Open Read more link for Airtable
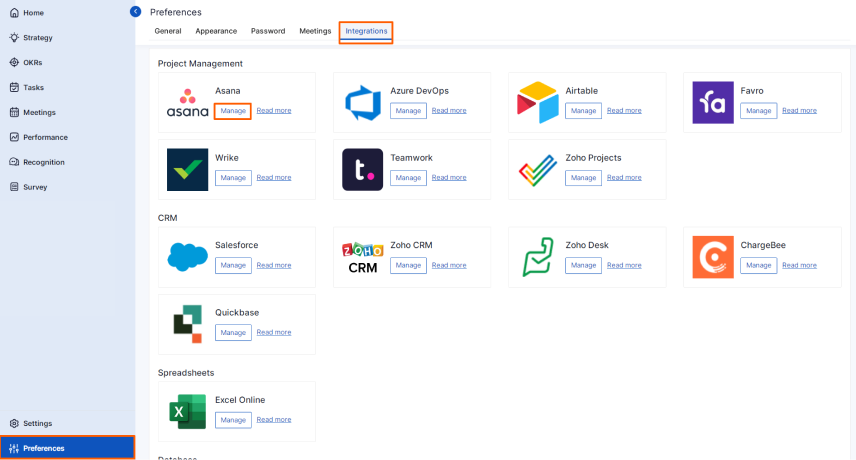The height and width of the screenshot is (460, 856). coord(625,110)
